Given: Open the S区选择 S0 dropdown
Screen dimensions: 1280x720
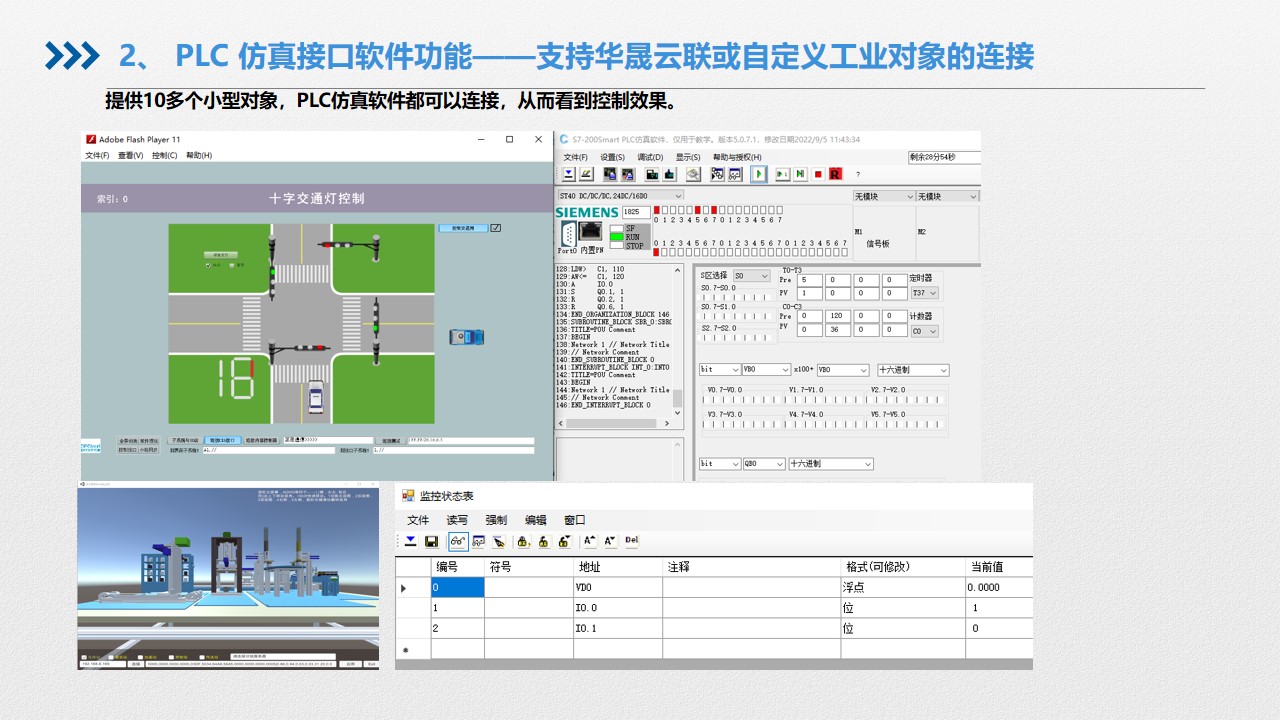Looking at the screenshot, I should tap(752, 276).
